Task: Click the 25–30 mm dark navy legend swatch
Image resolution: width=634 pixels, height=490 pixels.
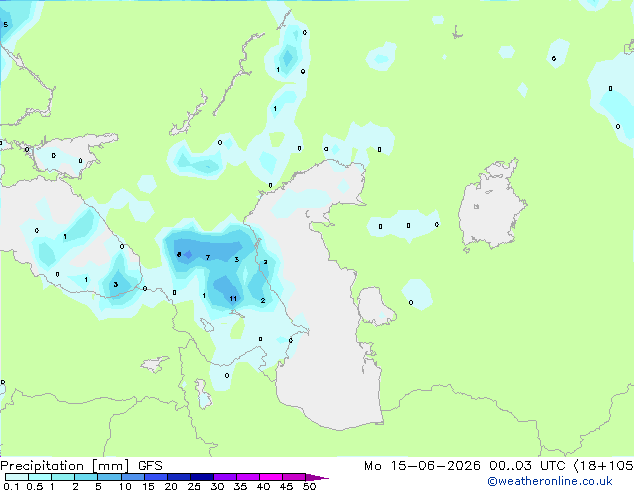Action: [x=202, y=477]
